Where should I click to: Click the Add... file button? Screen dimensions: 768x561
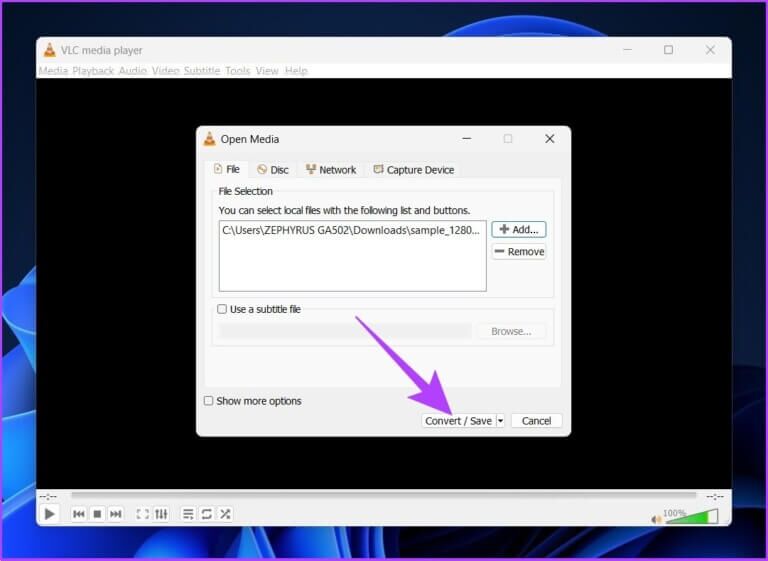point(519,229)
